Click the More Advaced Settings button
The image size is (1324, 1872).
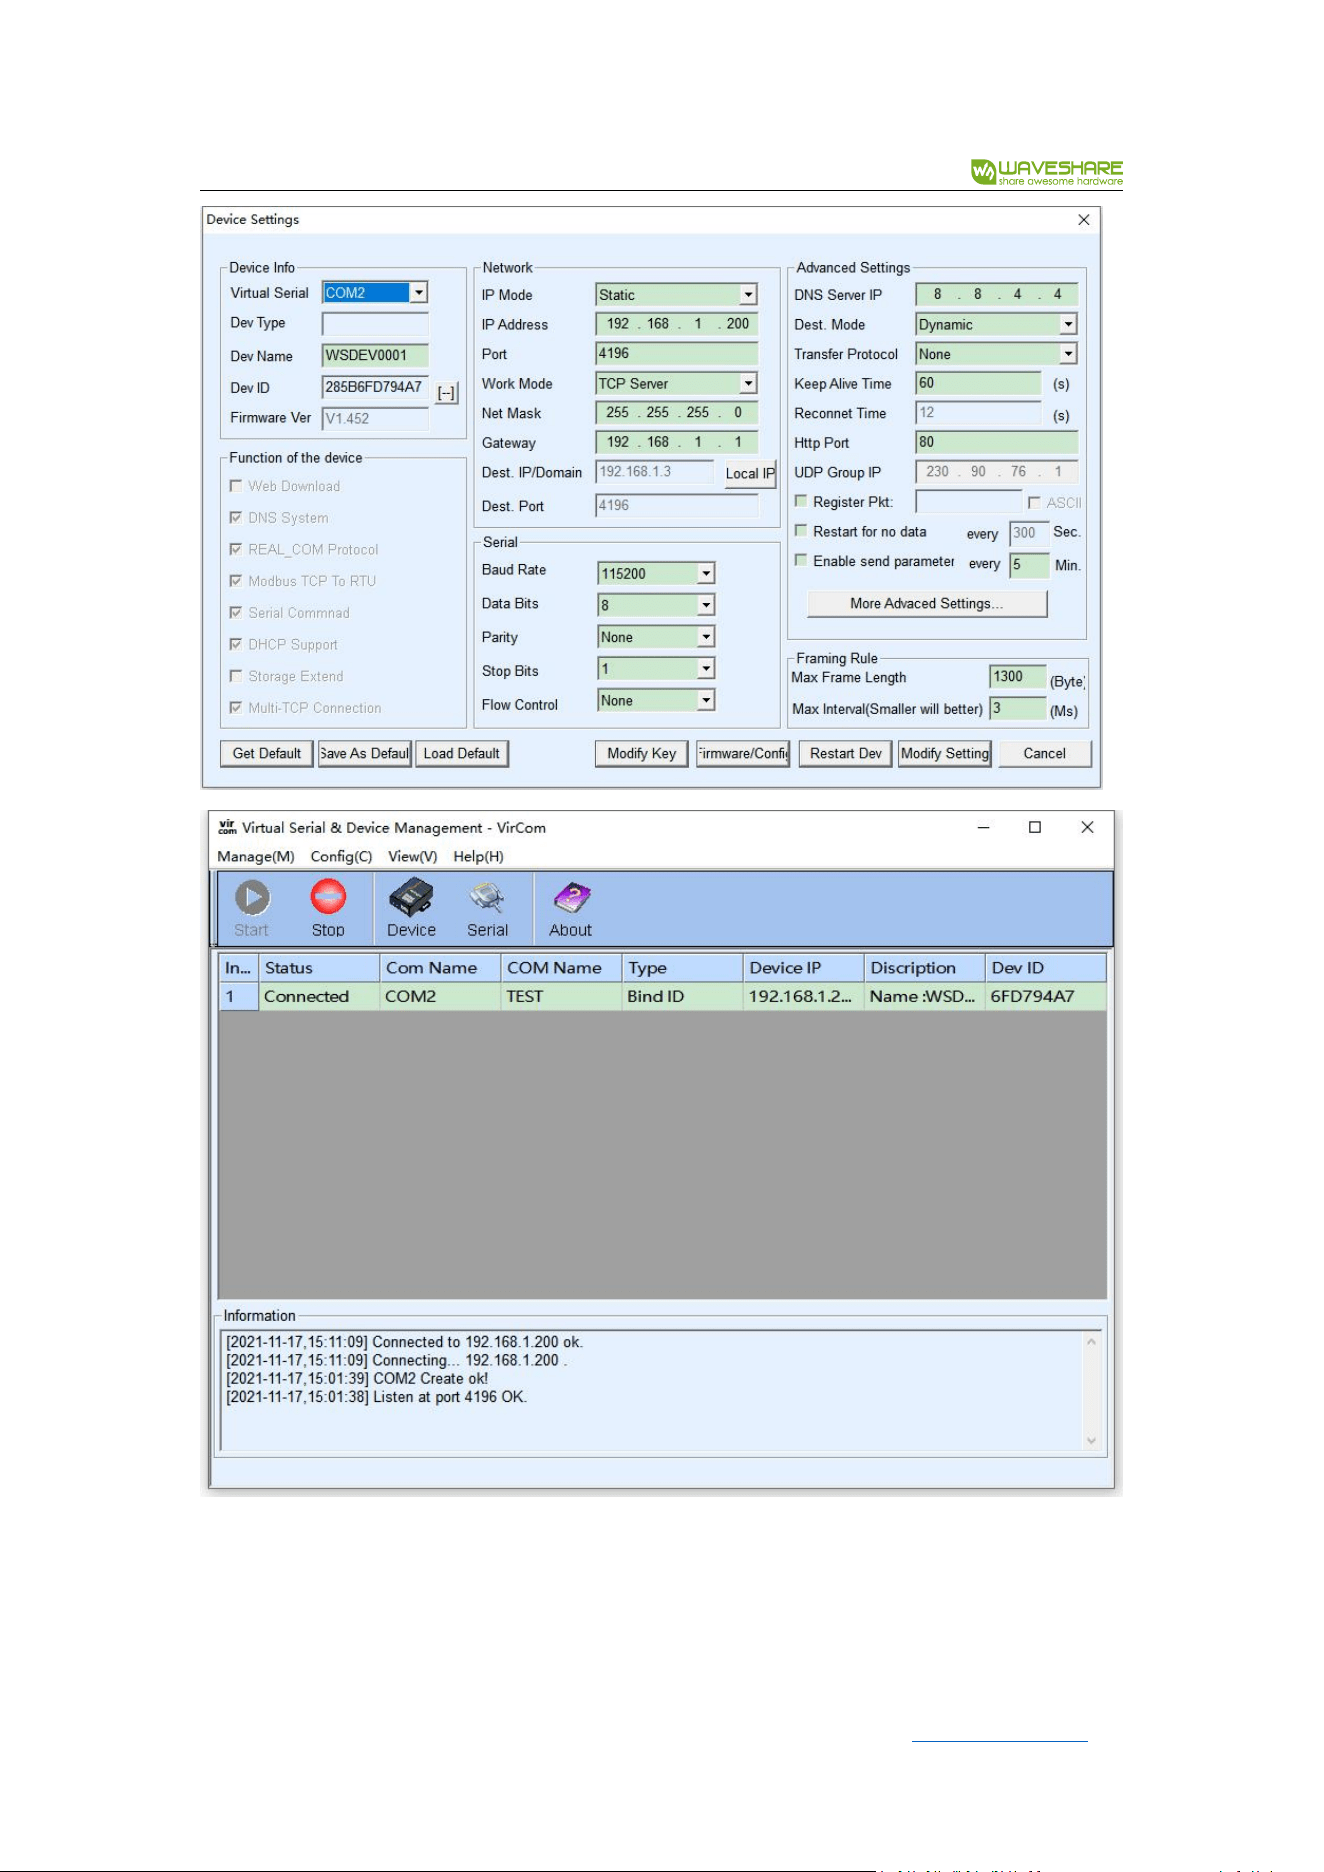click(x=927, y=603)
